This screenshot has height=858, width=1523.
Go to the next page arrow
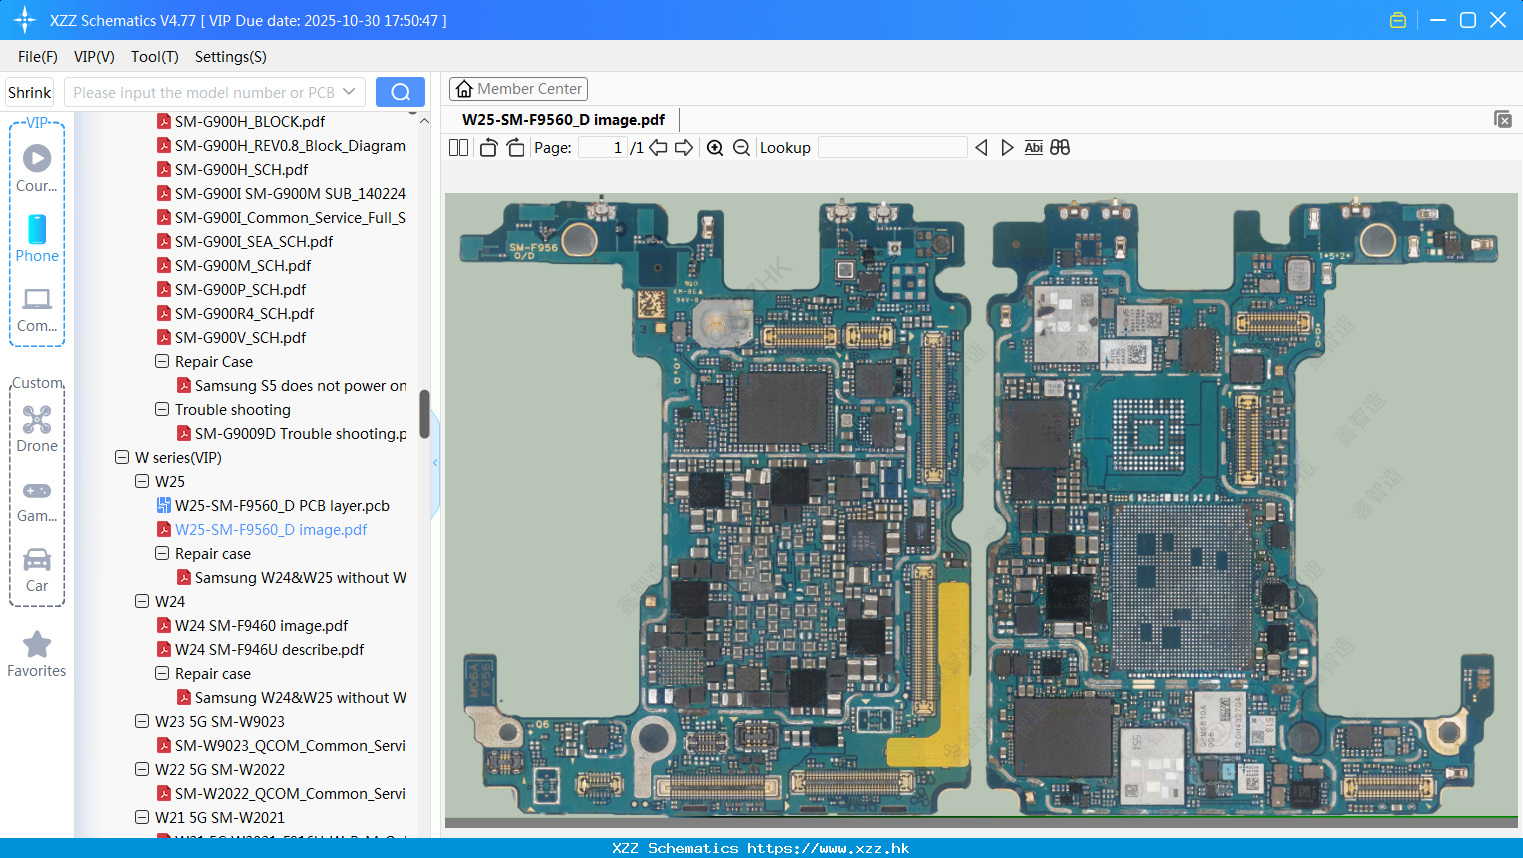pyautogui.click(x=684, y=147)
